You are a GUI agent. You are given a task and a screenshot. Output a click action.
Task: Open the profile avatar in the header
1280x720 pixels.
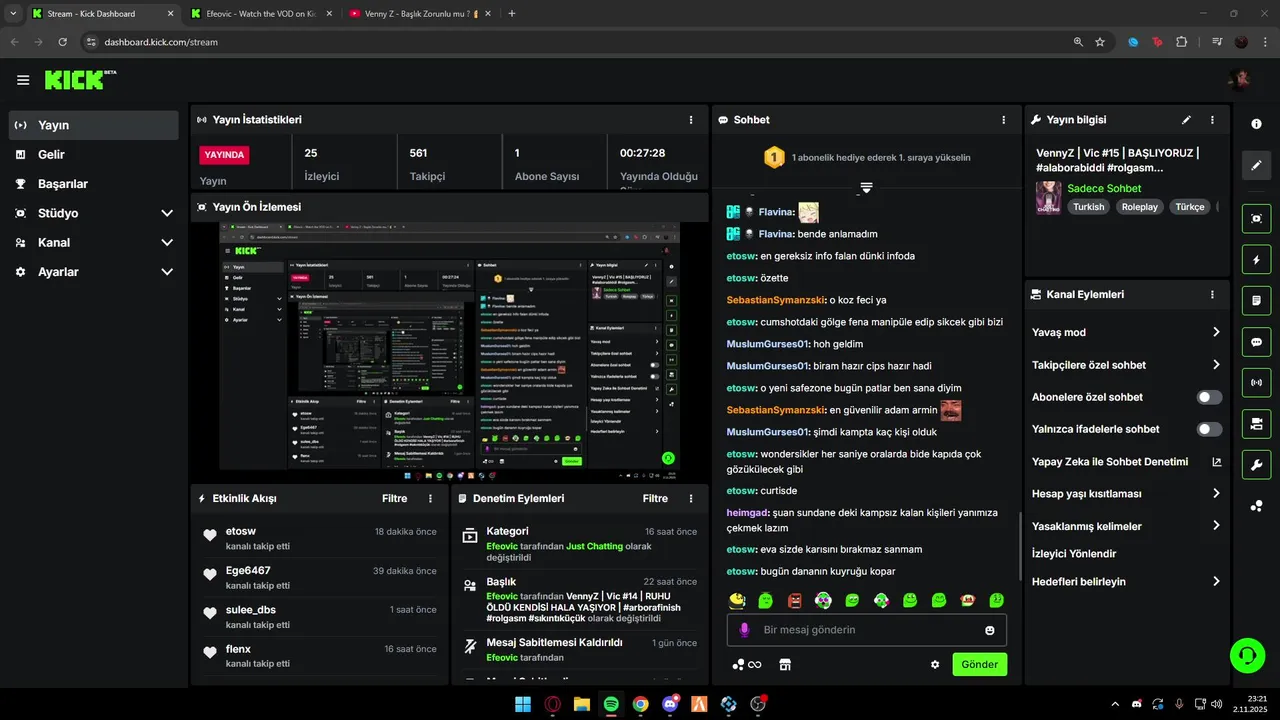[x=1239, y=80]
